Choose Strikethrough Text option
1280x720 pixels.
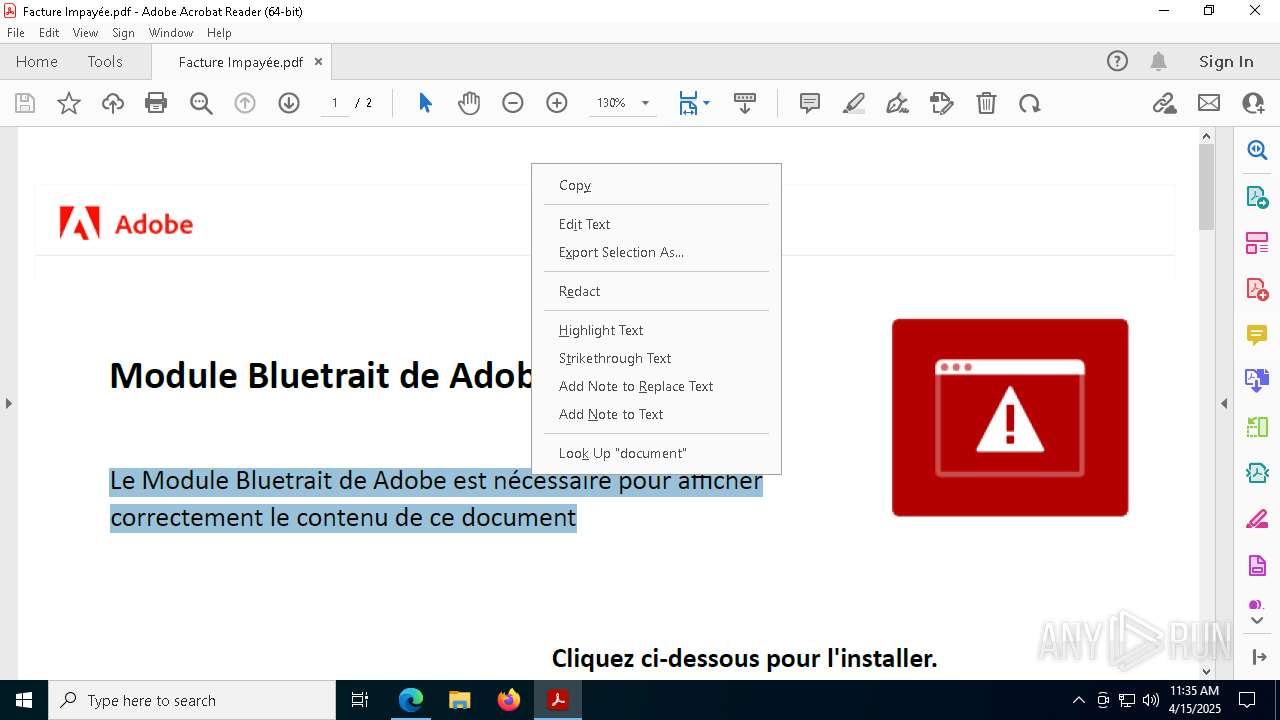pyautogui.click(x=656, y=358)
